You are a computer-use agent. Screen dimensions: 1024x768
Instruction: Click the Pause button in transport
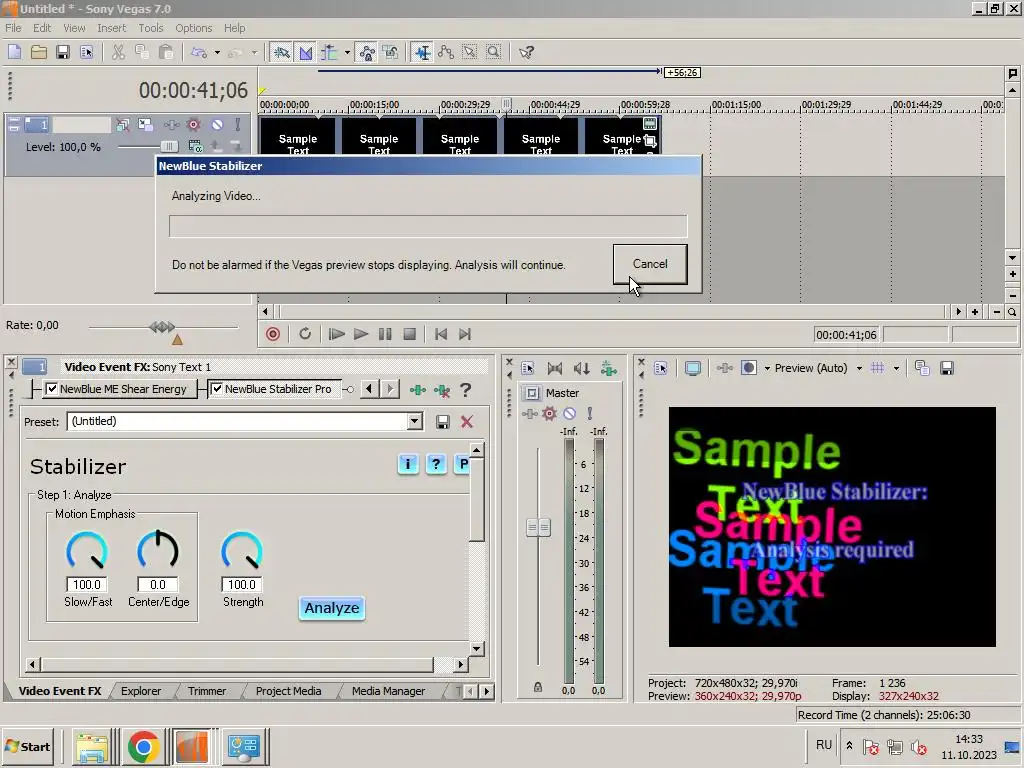(x=385, y=334)
